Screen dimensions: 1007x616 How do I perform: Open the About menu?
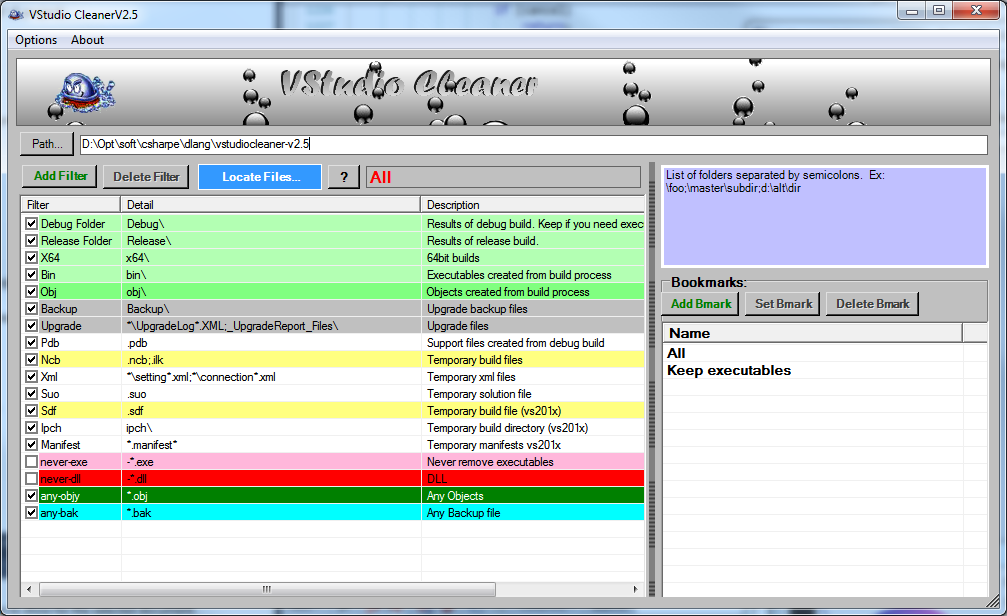tap(87, 40)
